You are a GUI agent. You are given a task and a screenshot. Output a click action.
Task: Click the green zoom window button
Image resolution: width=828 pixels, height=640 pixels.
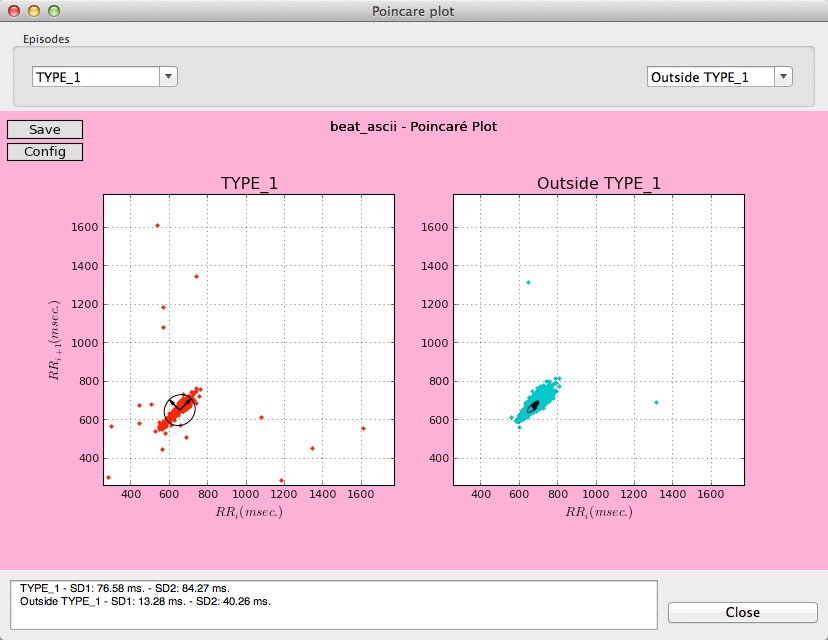[54, 11]
